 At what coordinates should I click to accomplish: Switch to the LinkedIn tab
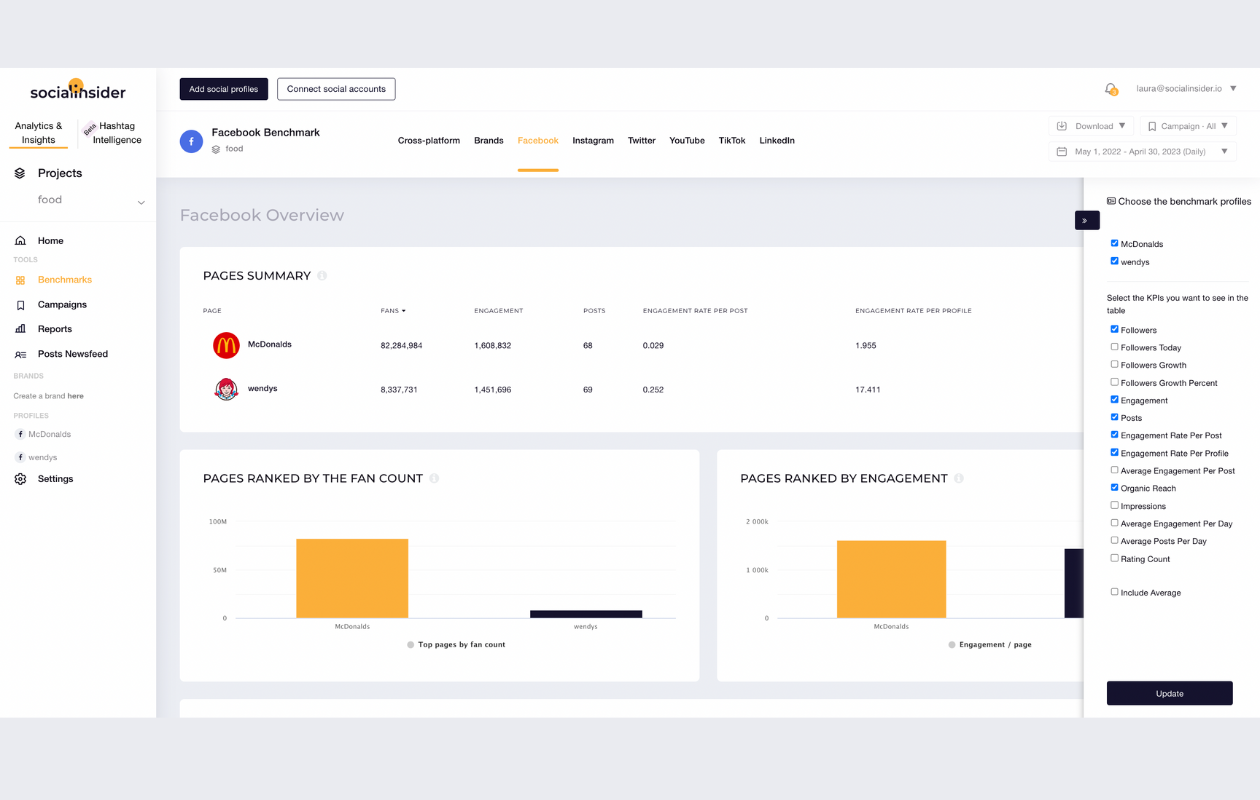777,141
